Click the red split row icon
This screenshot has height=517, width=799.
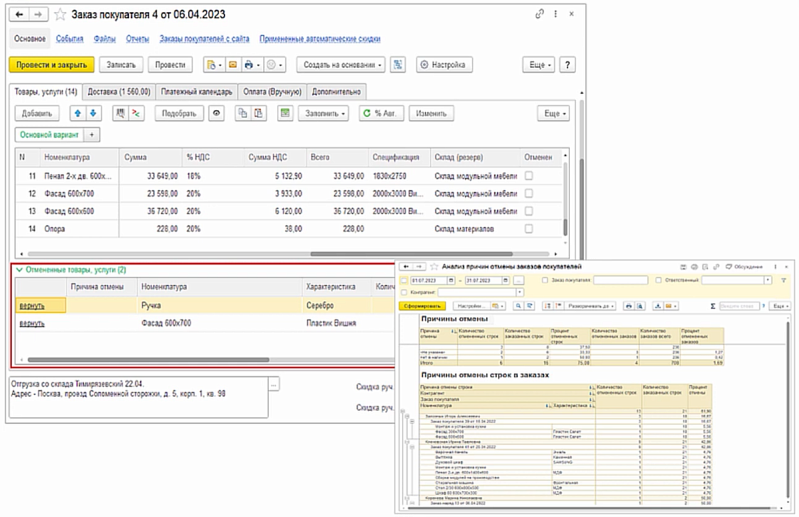pos(136,113)
